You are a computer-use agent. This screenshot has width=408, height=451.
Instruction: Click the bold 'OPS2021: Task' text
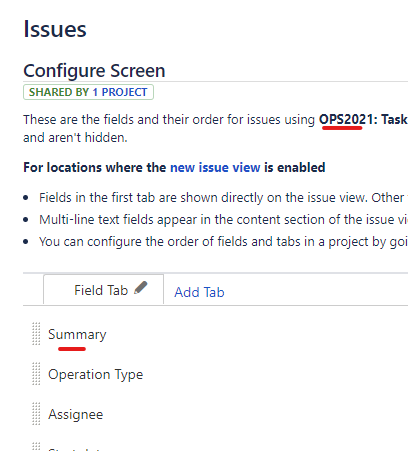pos(363,119)
